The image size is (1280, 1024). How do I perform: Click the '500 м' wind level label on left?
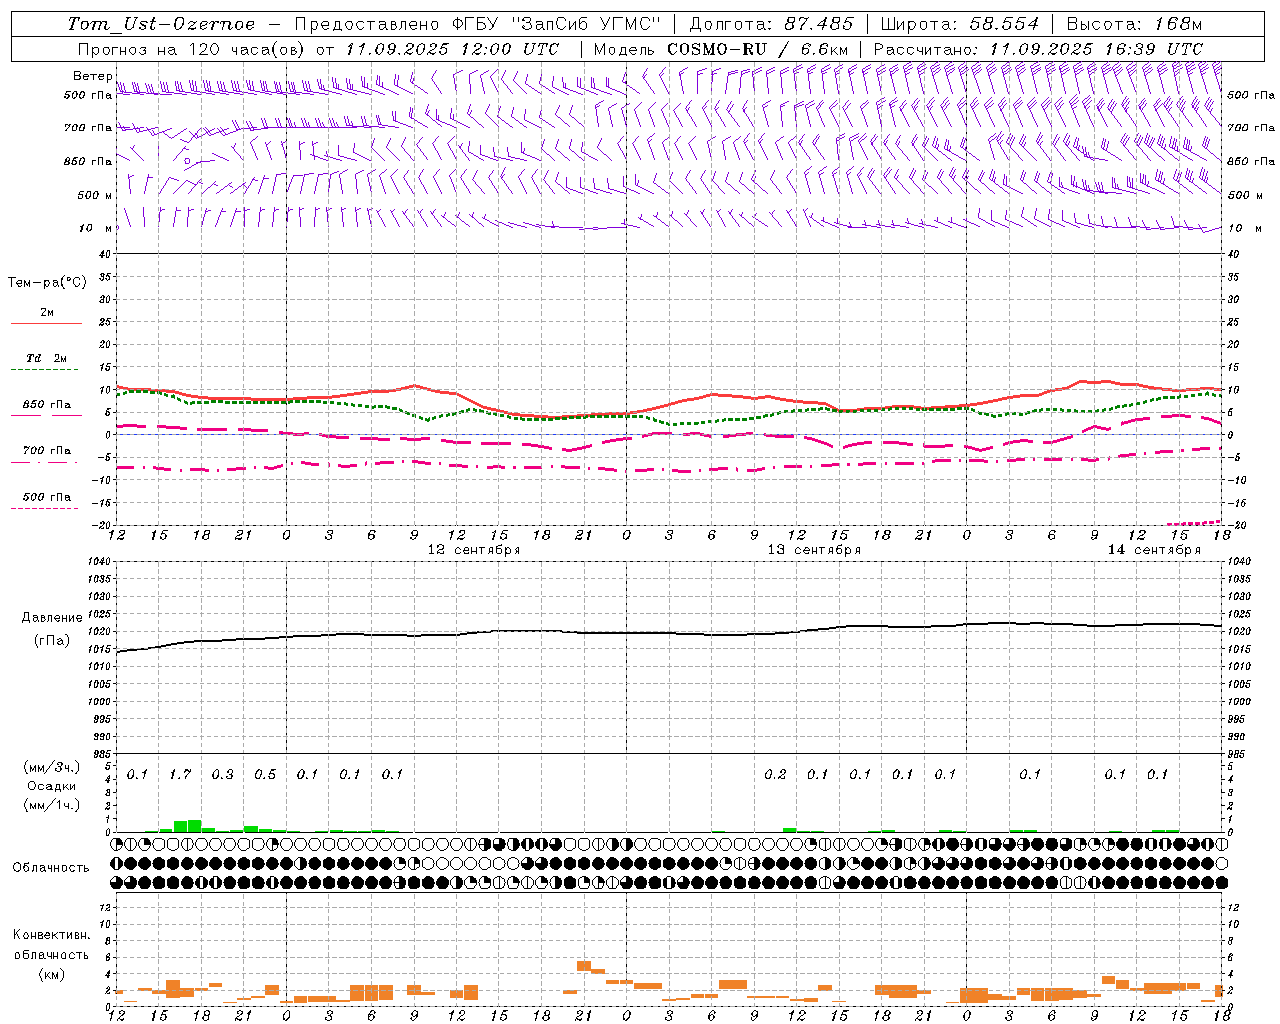pyautogui.click(x=95, y=195)
